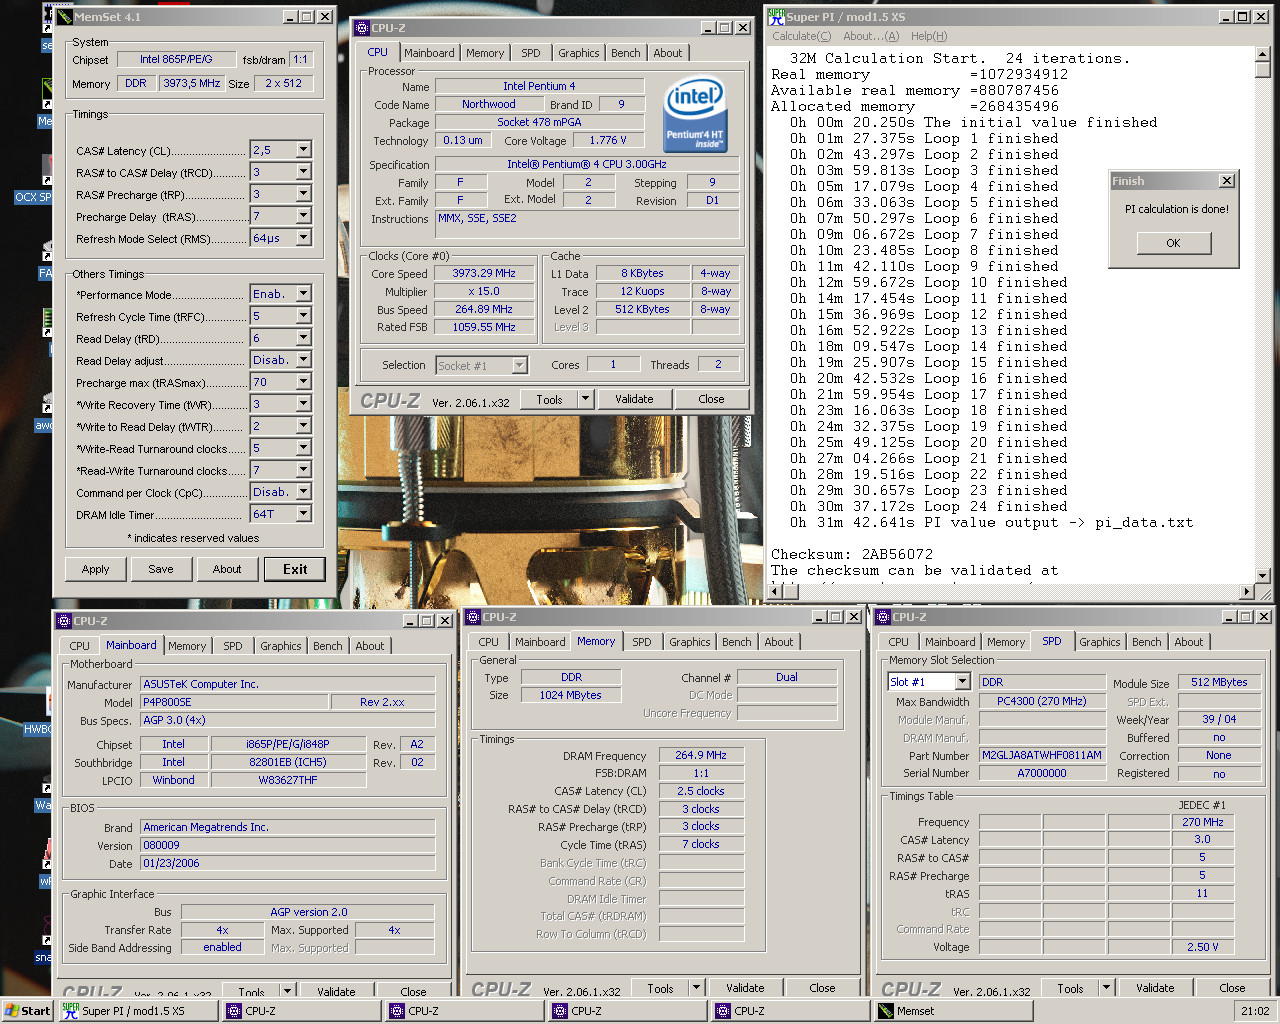Open the Precharge max (tRASmax) dropdown

[303, 382]
